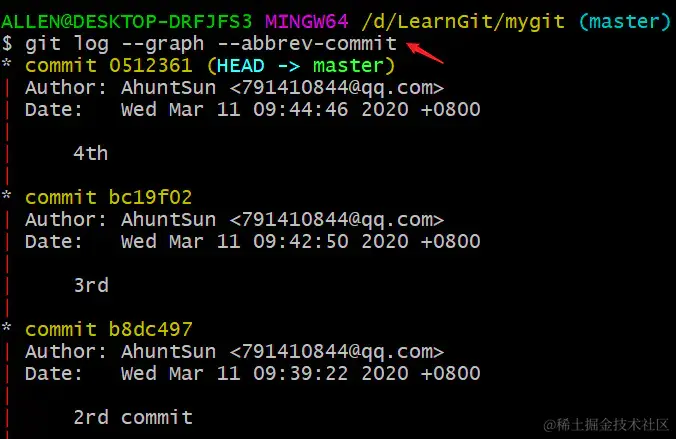
Task: Click the watermark text at bottom right
Action: pos(606,425)
